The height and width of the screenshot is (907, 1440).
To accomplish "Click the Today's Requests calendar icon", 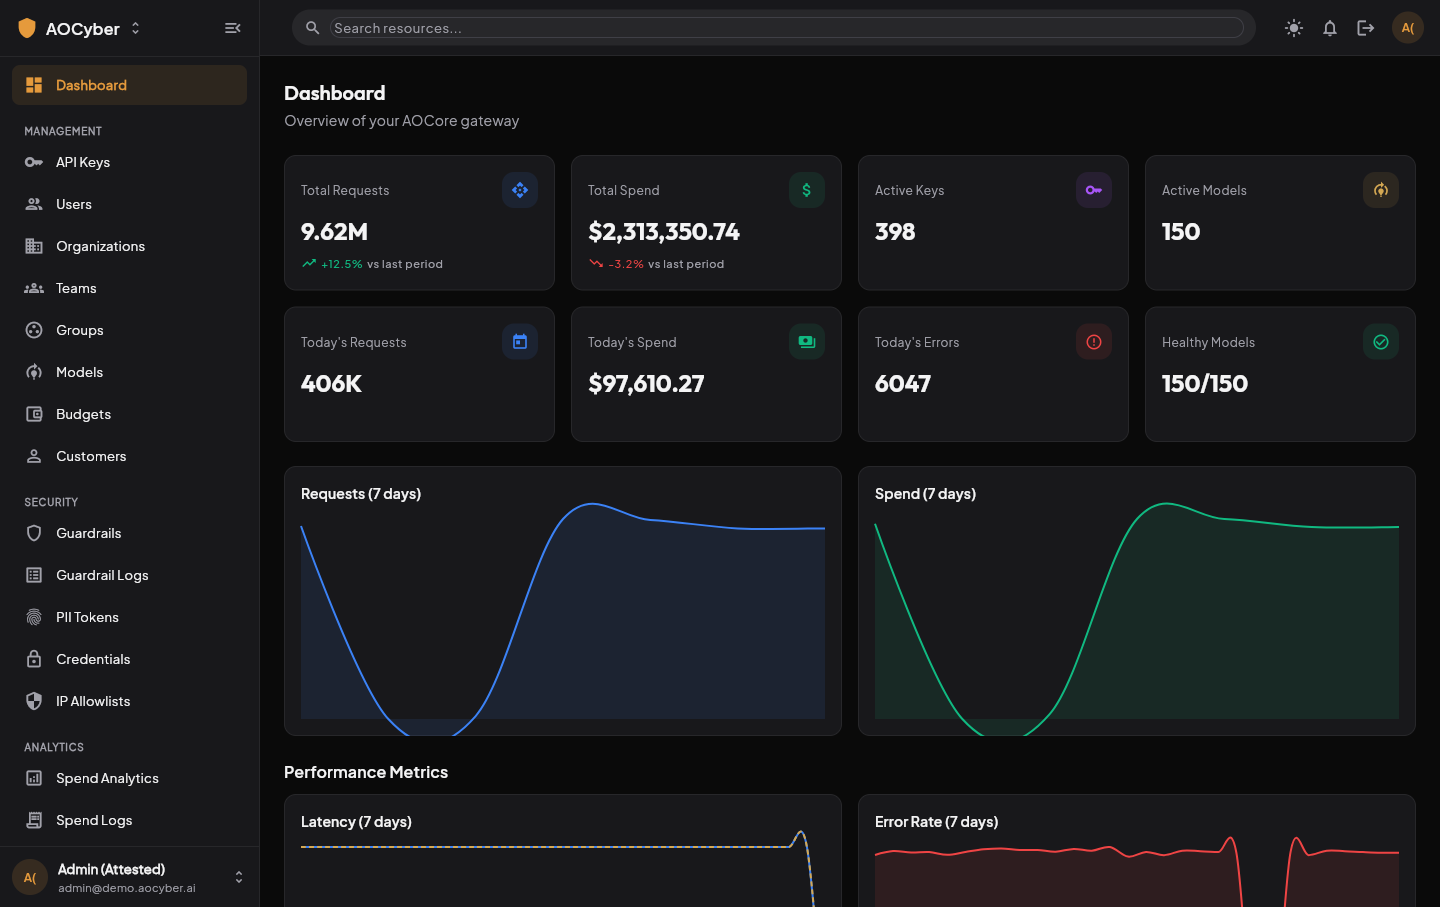I will point(520,342).
